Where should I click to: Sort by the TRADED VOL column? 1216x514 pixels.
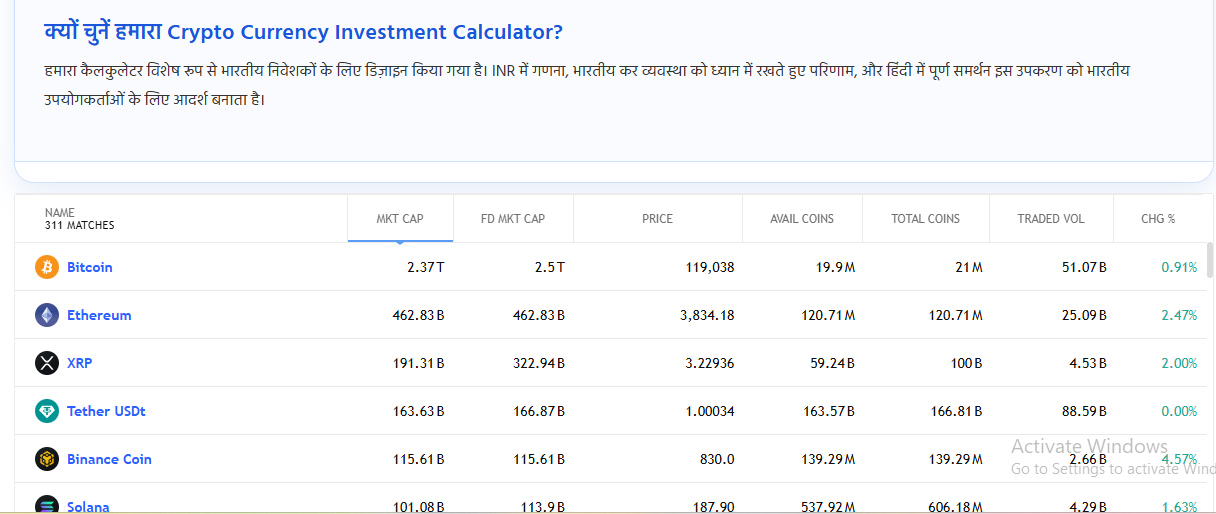1051,218
